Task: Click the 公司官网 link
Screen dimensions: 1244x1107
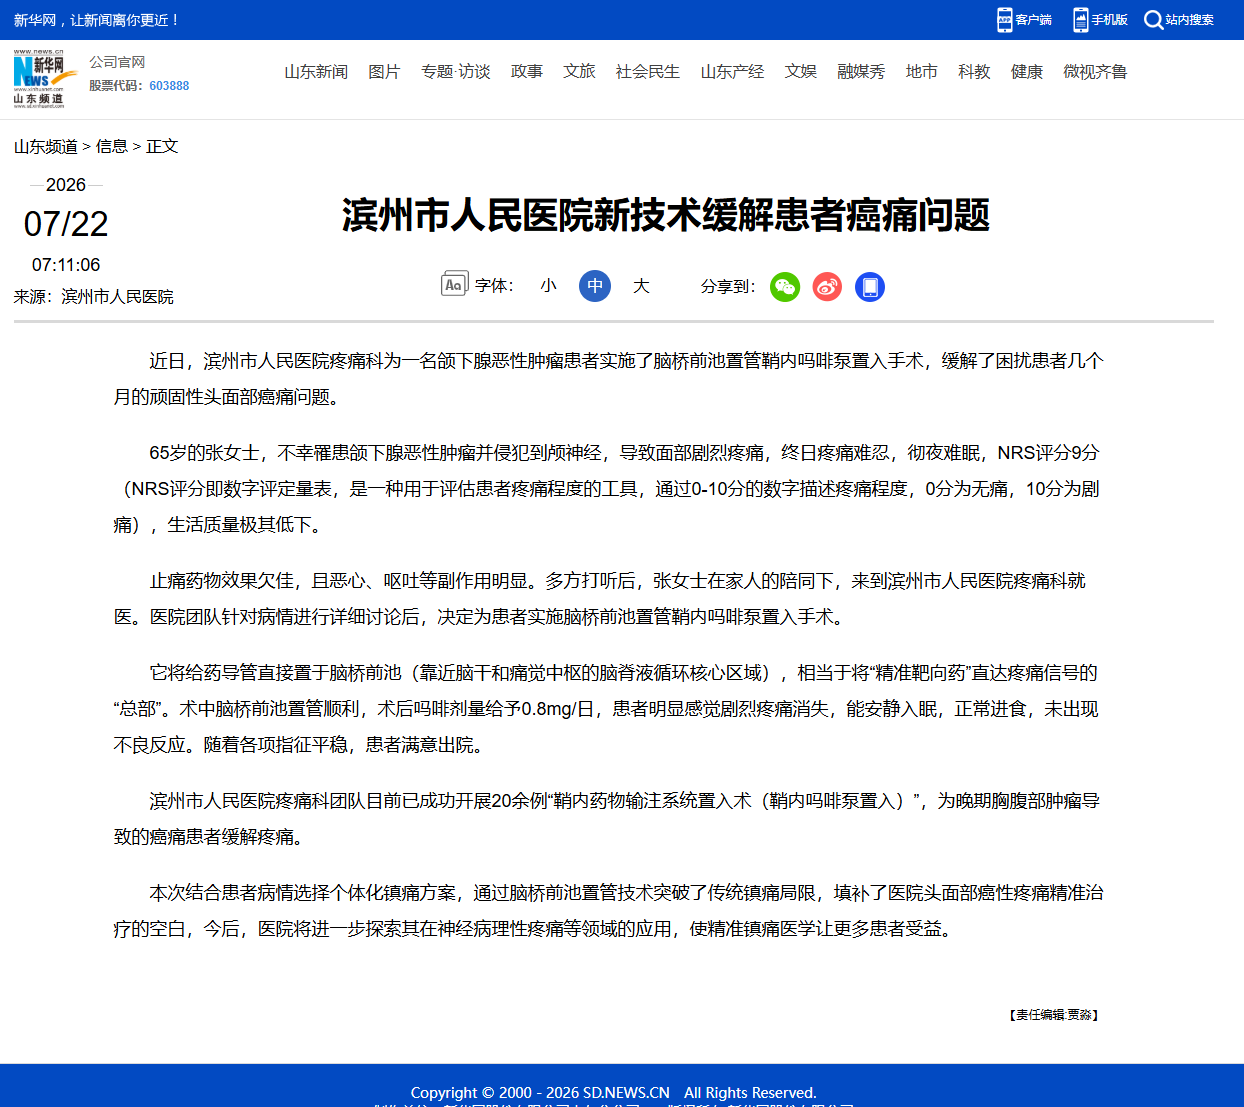Action: pos(117,62)
